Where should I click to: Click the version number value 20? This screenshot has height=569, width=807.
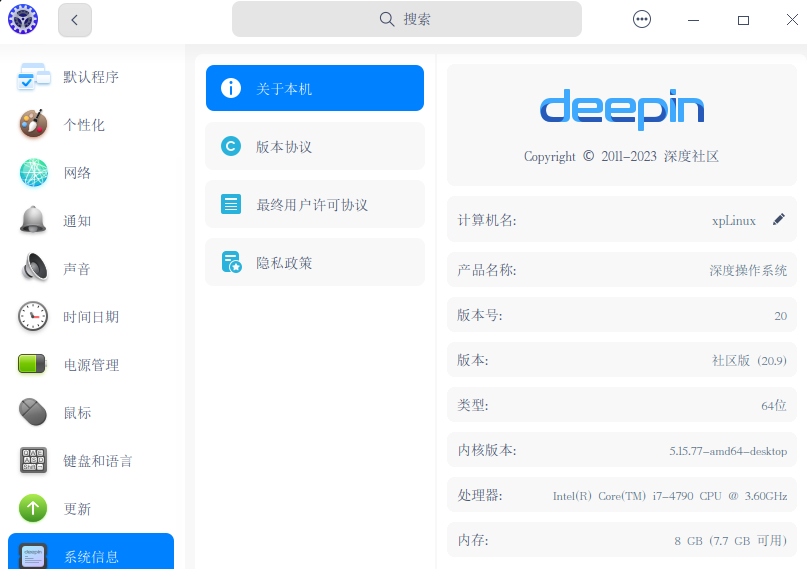click(x=780, y=315)
